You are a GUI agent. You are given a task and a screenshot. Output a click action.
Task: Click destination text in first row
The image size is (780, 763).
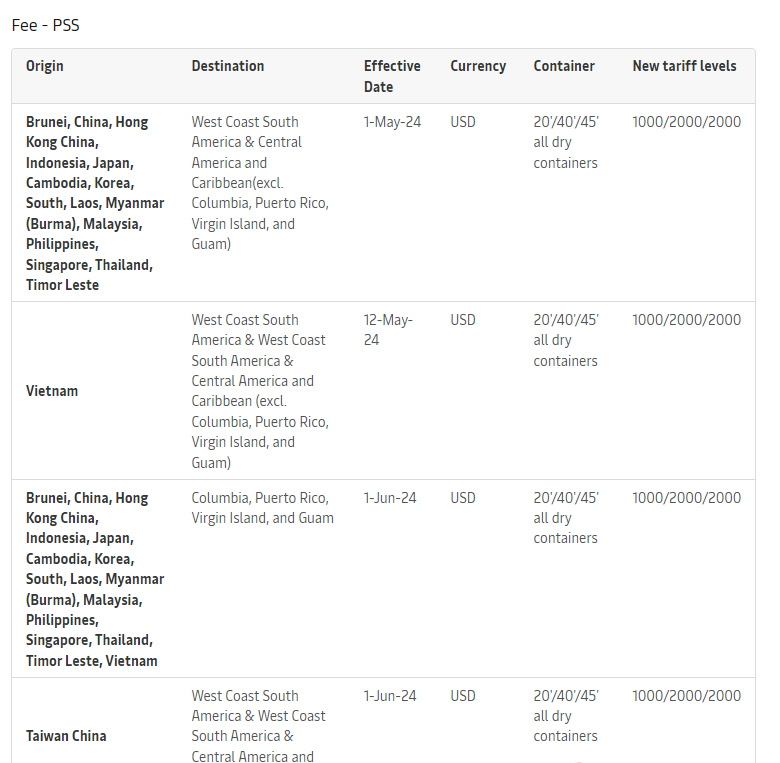260,183
